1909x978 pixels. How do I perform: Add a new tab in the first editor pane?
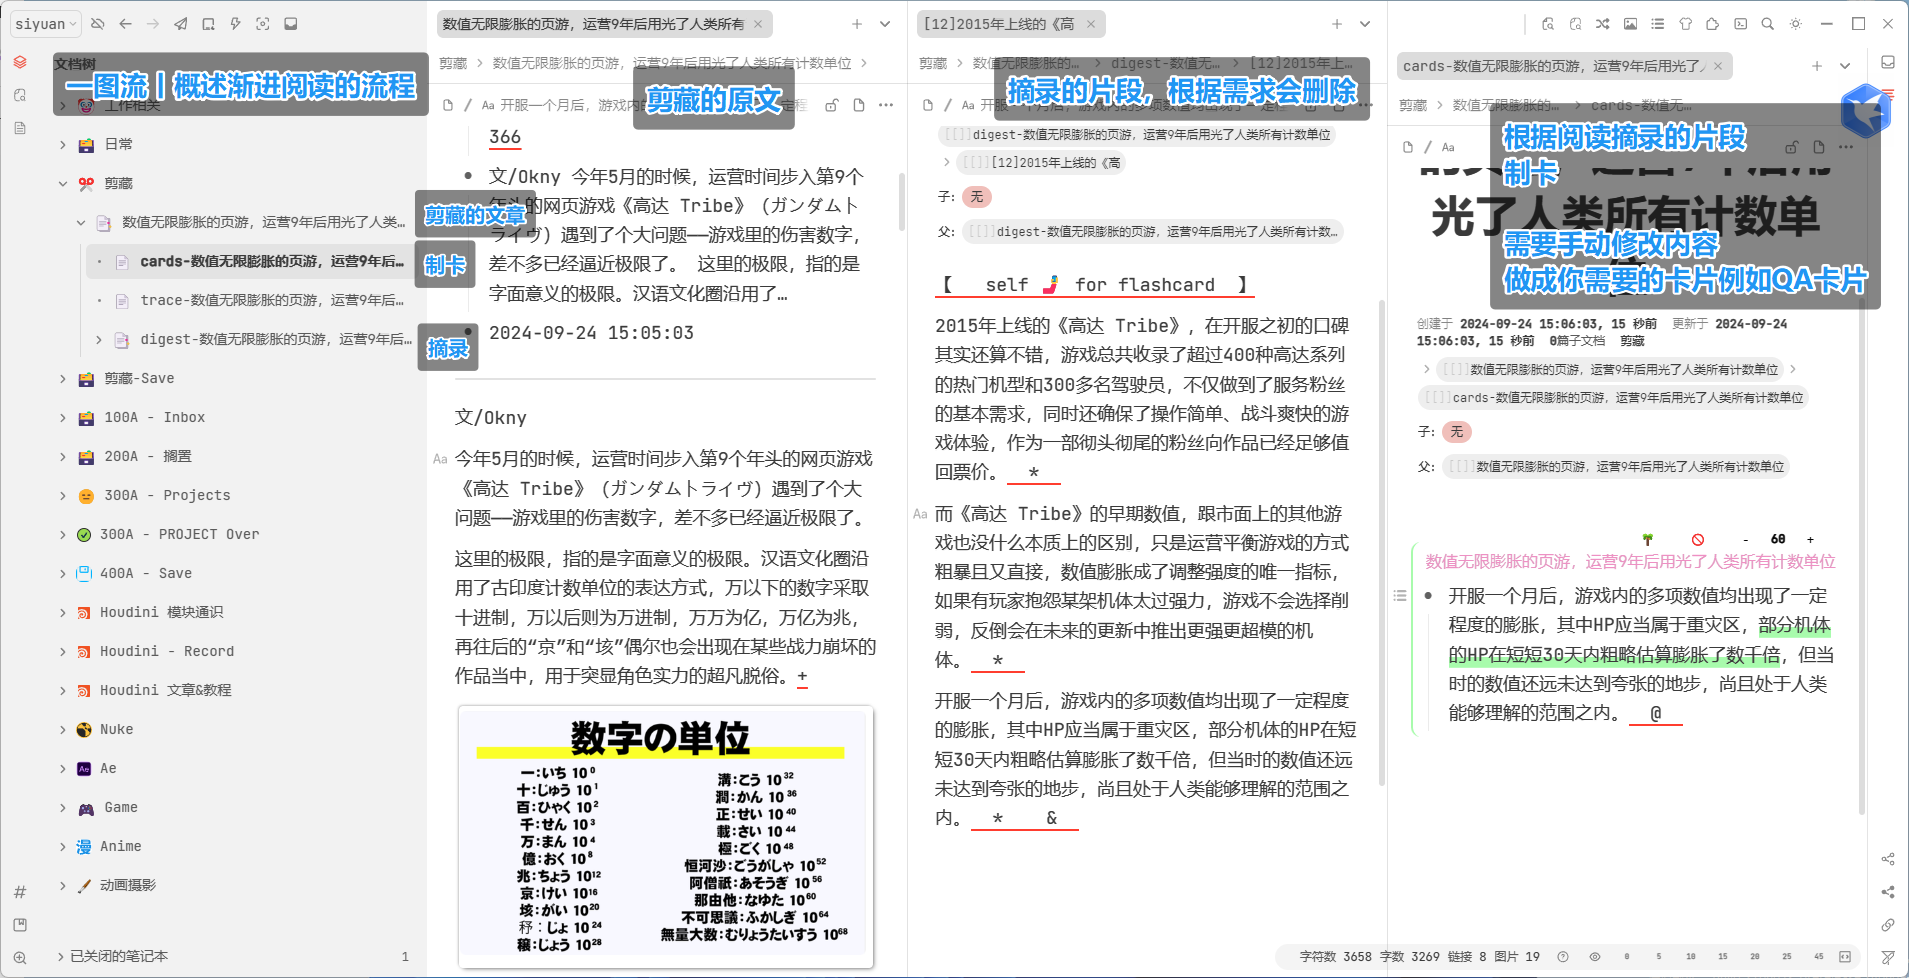click(x=857, y=24)
